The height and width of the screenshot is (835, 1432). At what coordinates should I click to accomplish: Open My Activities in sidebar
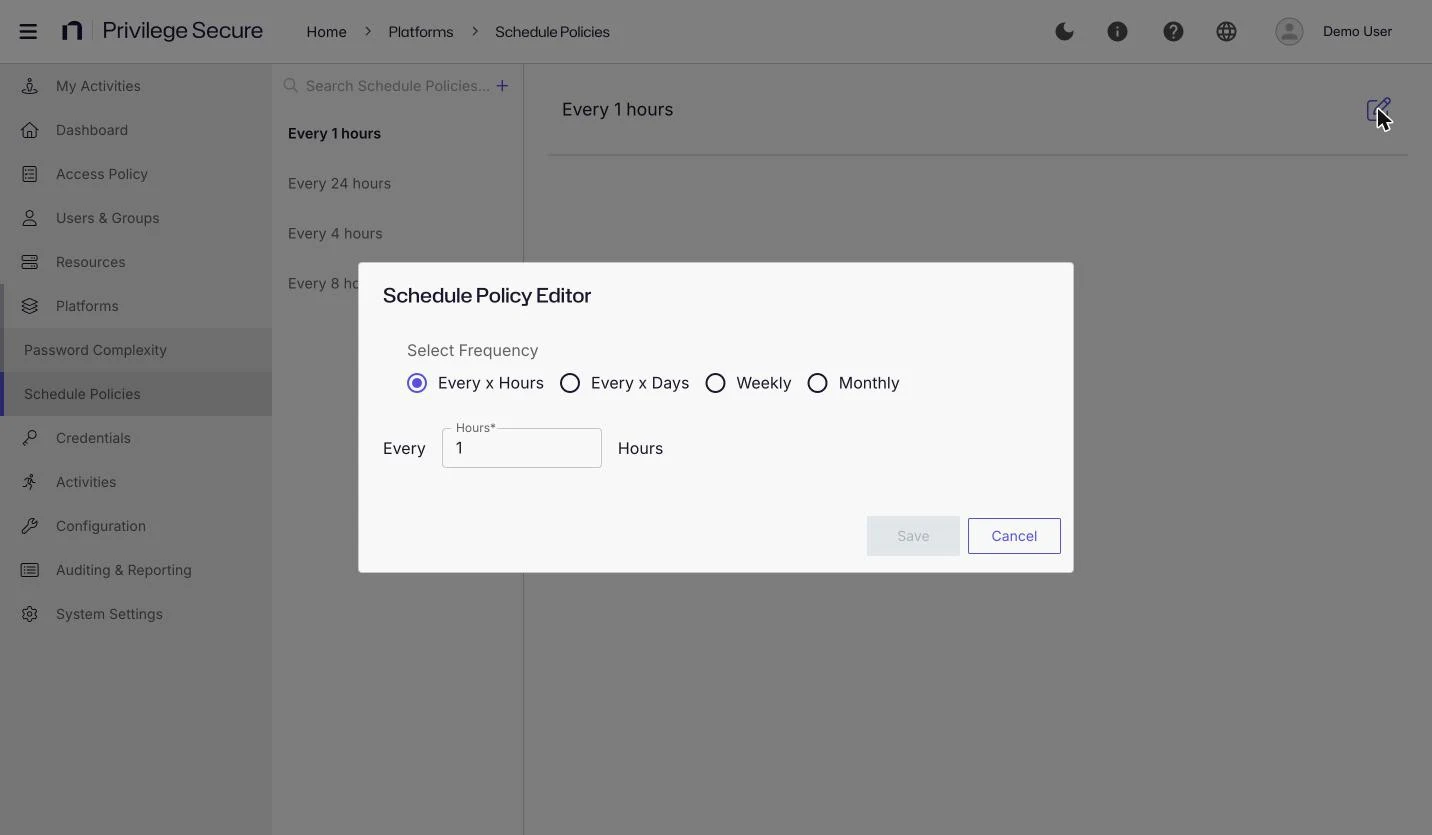[x=136, y=86]
